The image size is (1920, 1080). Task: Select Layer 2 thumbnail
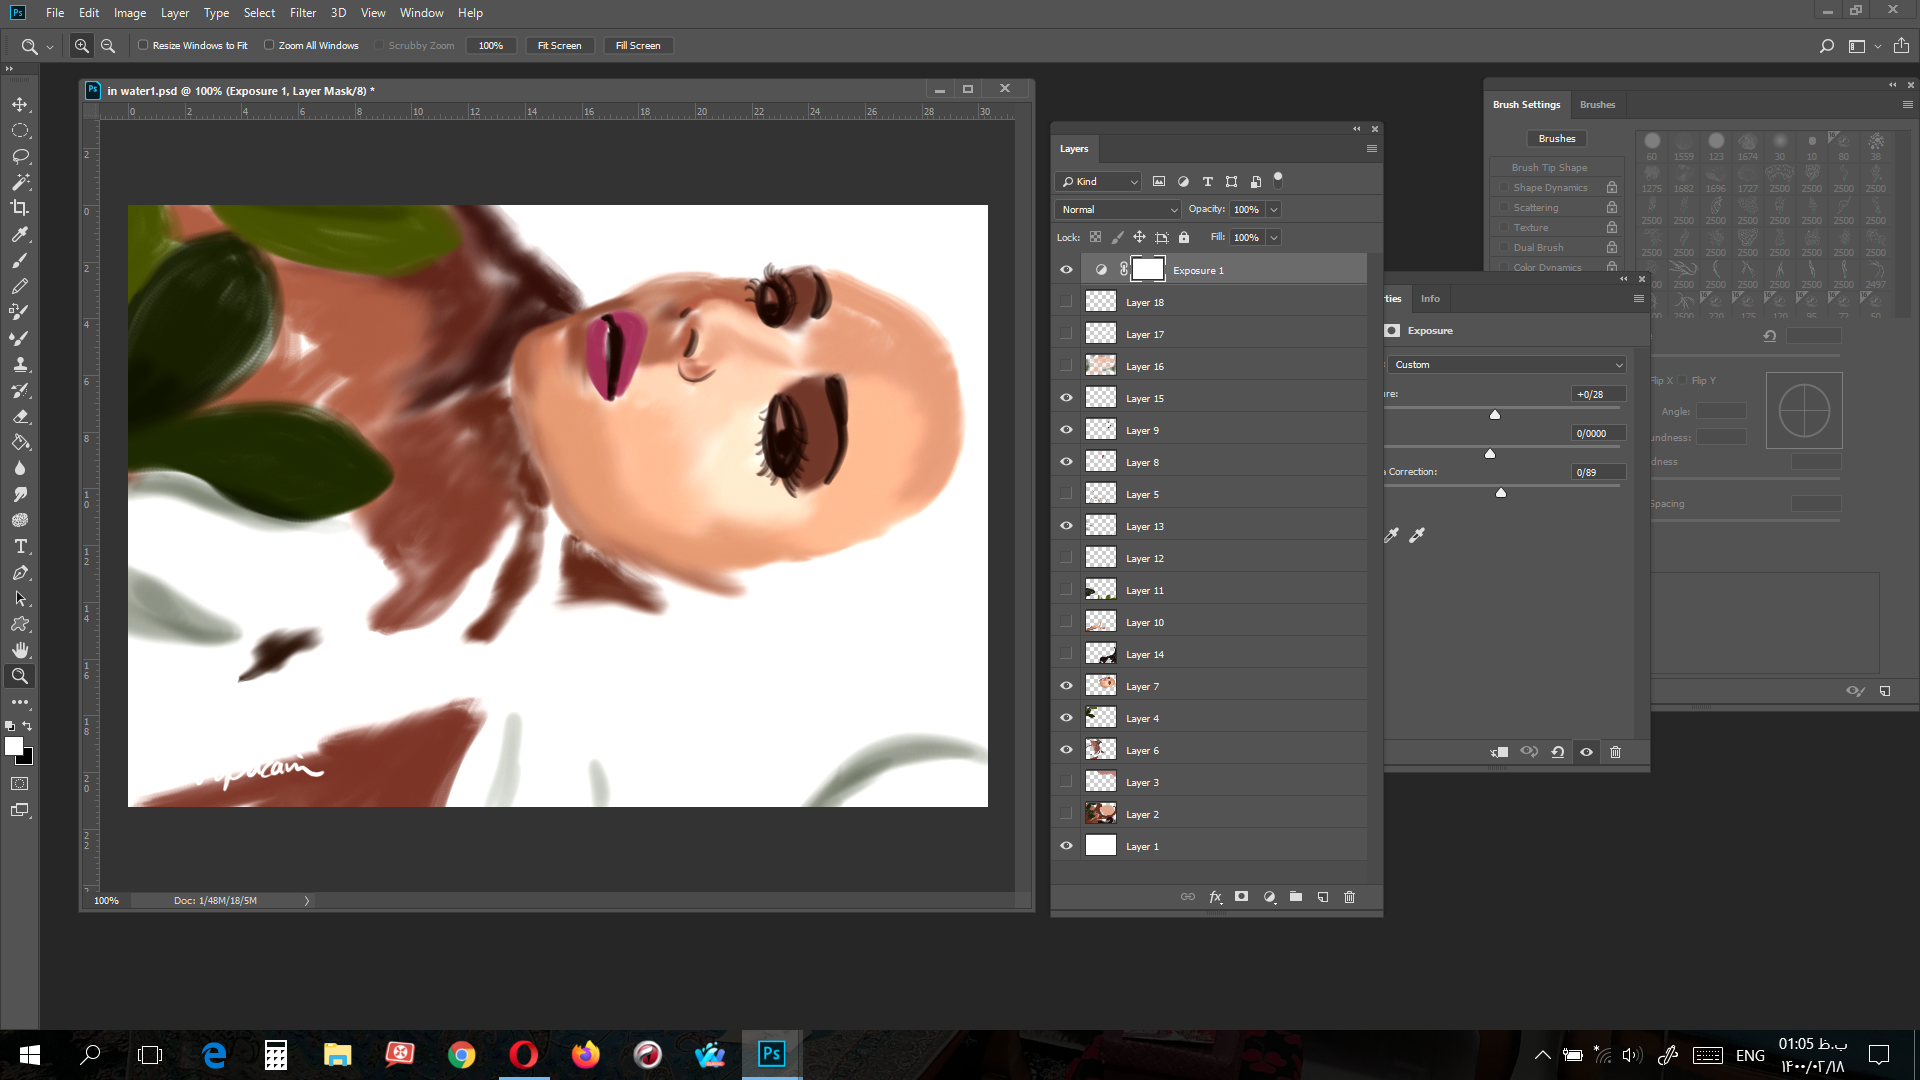click(x=1101, y=814)
